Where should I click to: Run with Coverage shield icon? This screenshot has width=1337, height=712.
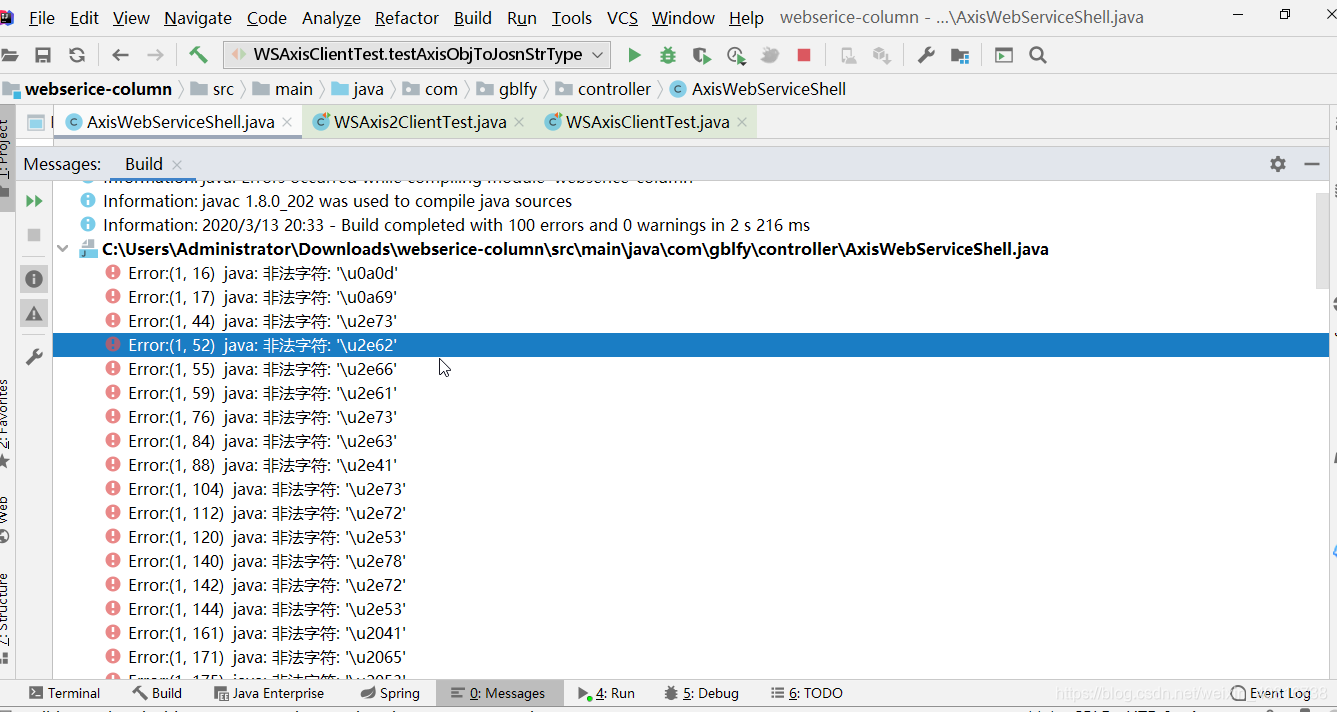(x=702, y=55)
